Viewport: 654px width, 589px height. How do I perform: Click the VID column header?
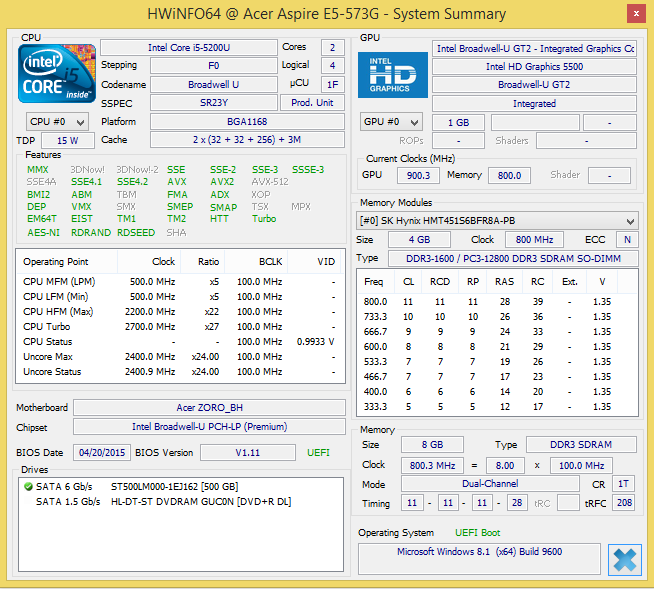coord(314,262)
